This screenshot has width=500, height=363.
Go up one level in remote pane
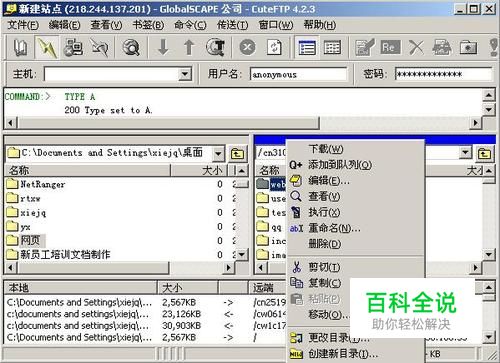pyautogui.click(x=484, y=153)
